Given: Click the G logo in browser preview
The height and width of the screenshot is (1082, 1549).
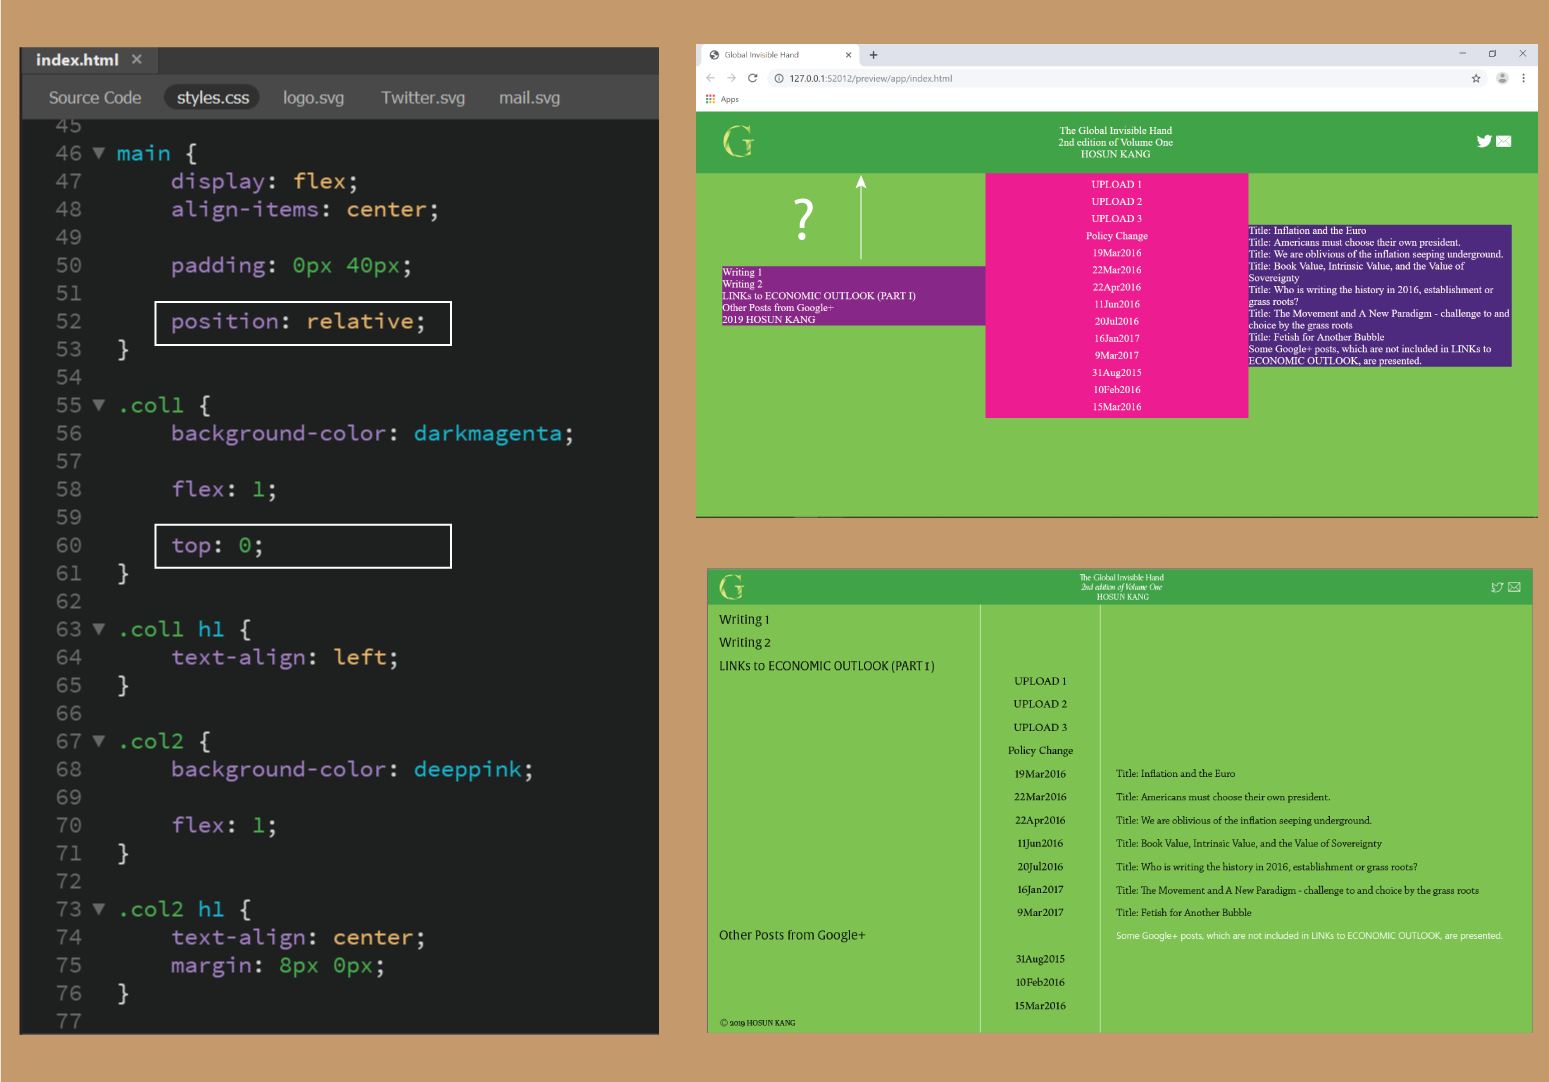Looking at the screenshot, I should [738, 141].
